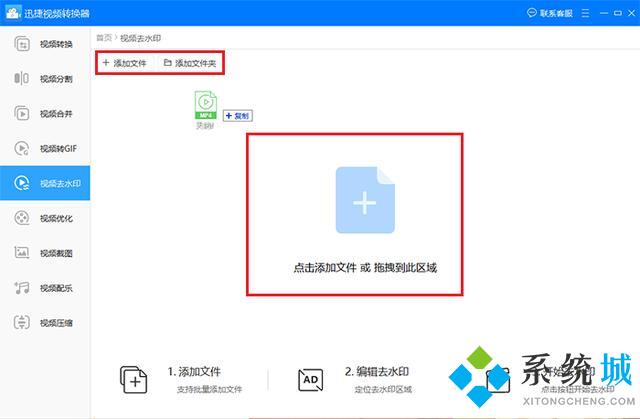Maximize the window

618,13
